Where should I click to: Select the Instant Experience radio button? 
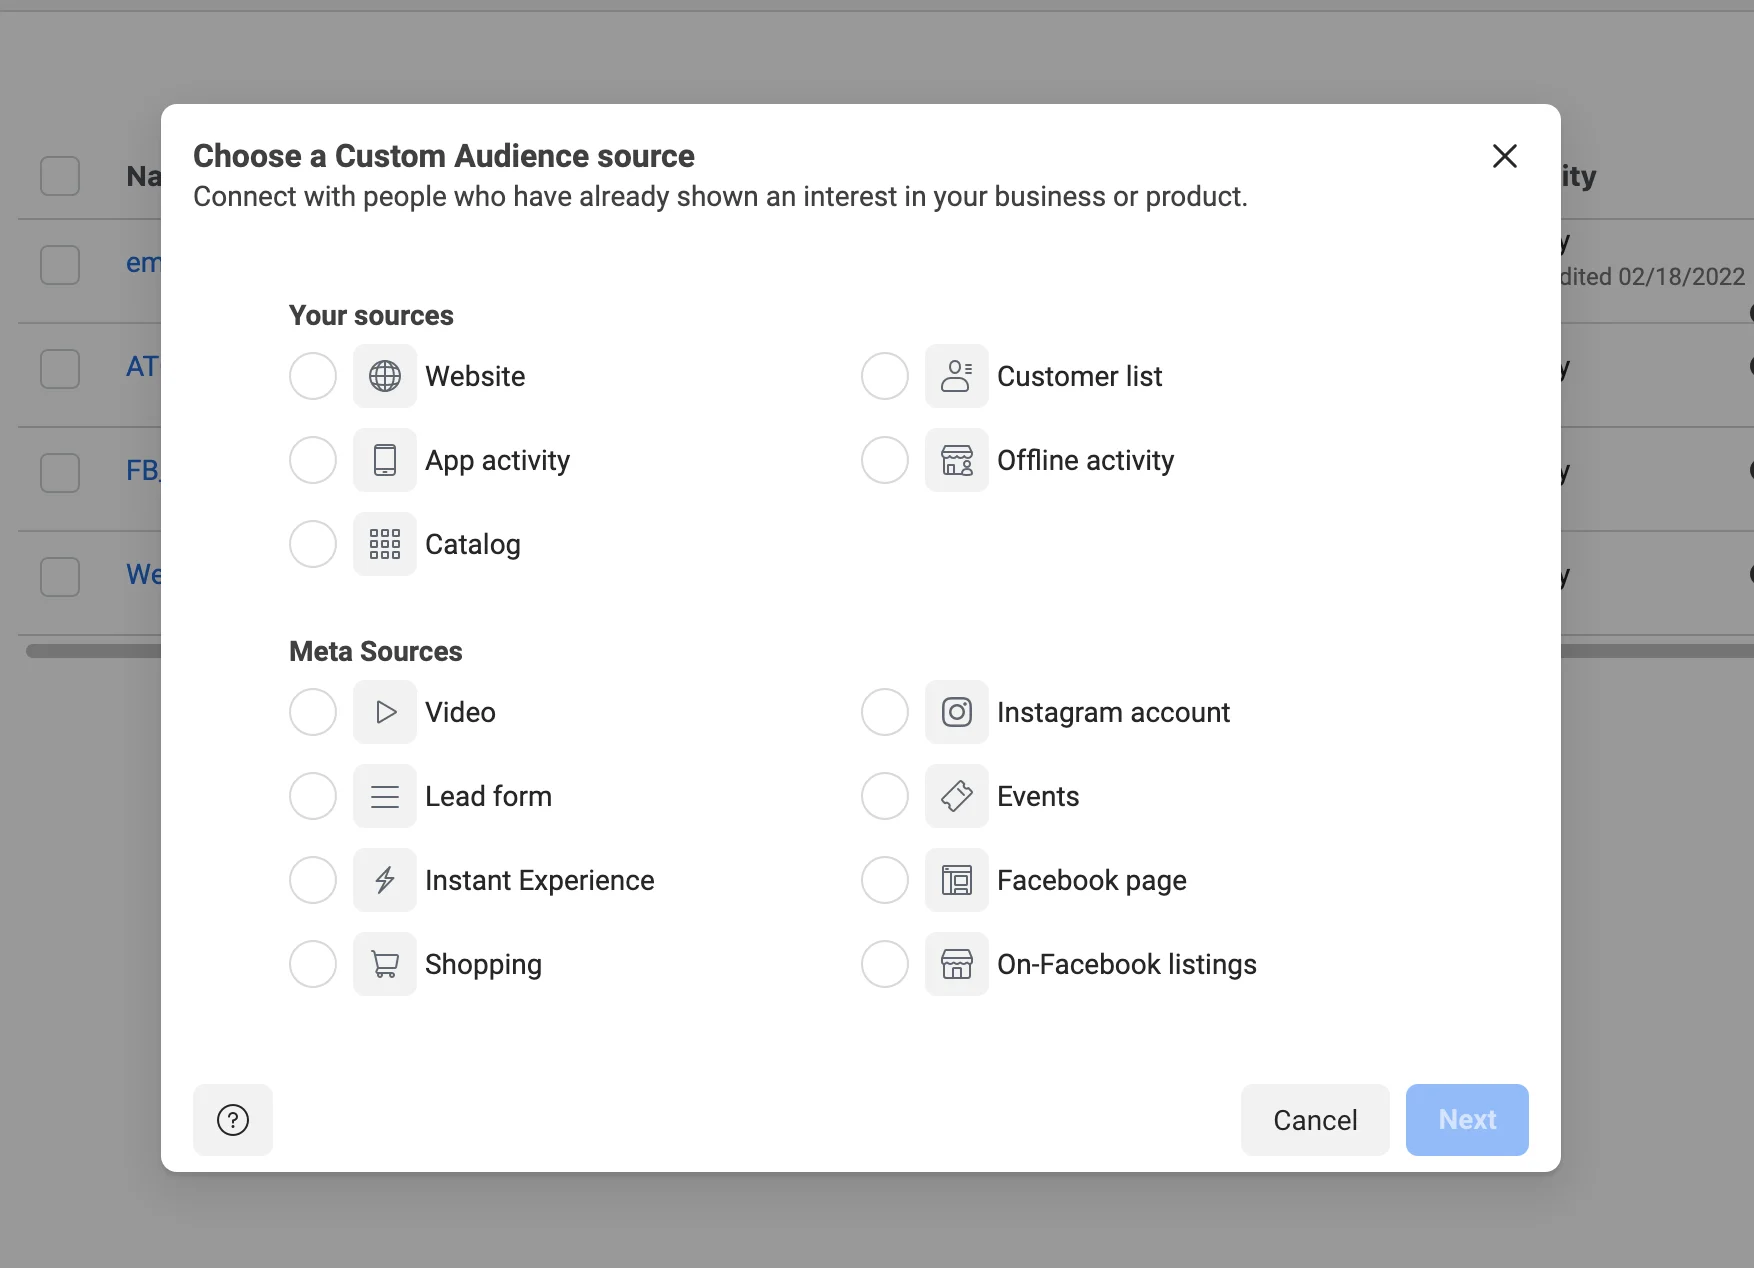313,880
